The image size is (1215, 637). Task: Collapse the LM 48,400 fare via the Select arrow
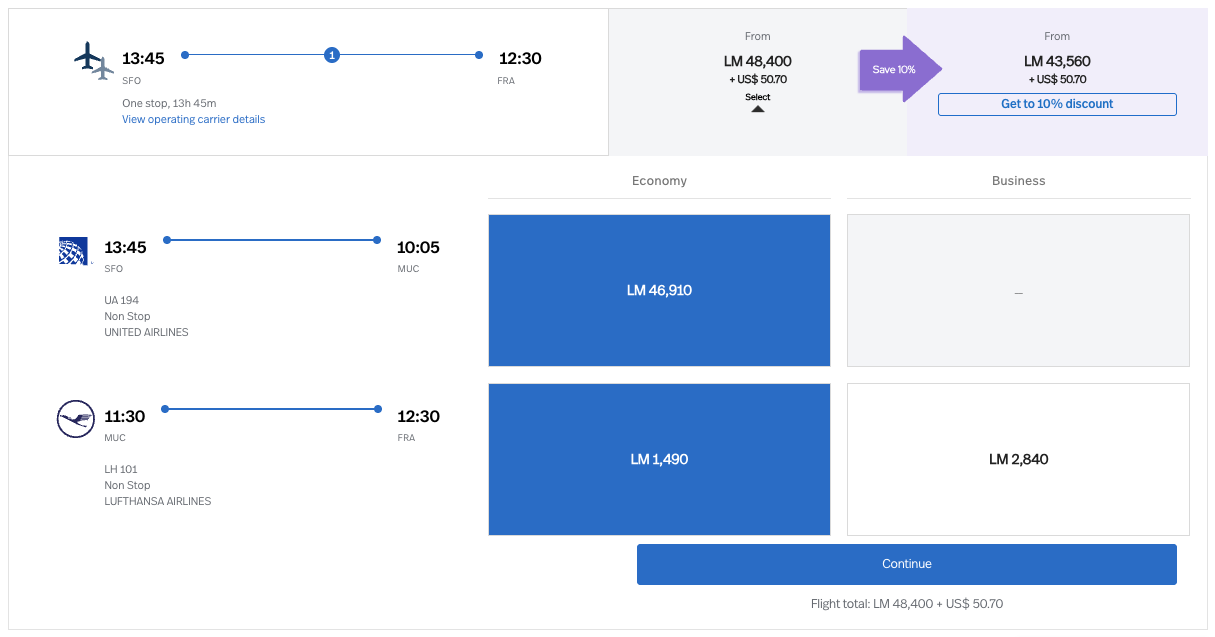(x=757, y=103)
